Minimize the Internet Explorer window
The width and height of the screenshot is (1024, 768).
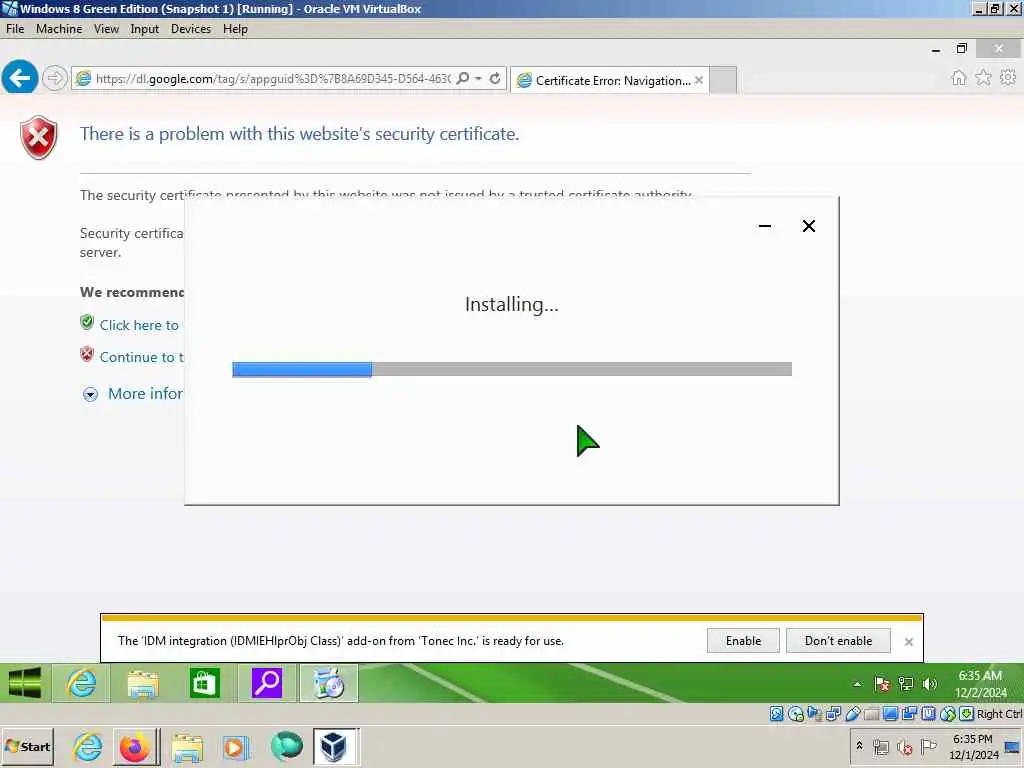point(936,50)
